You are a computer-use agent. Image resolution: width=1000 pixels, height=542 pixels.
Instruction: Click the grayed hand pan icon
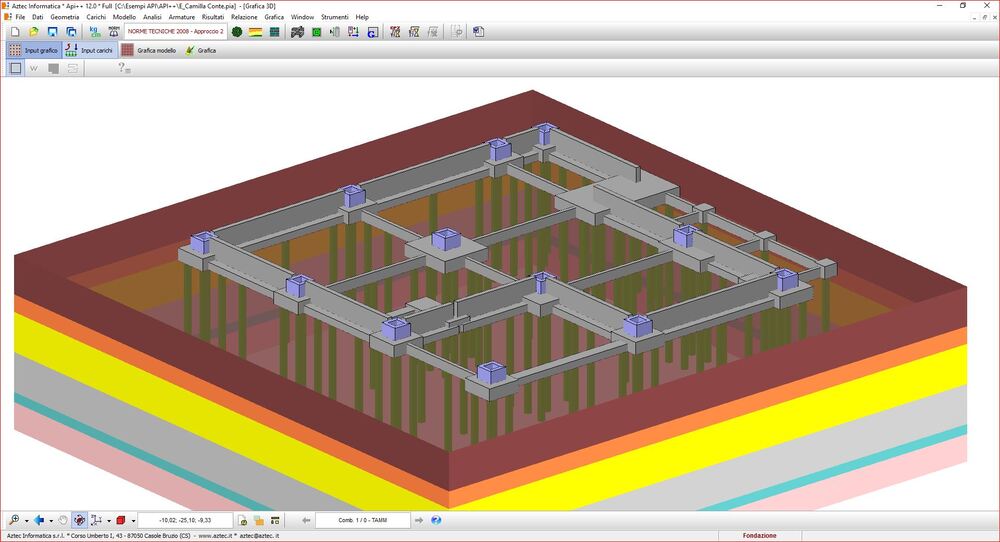point(62,520)
